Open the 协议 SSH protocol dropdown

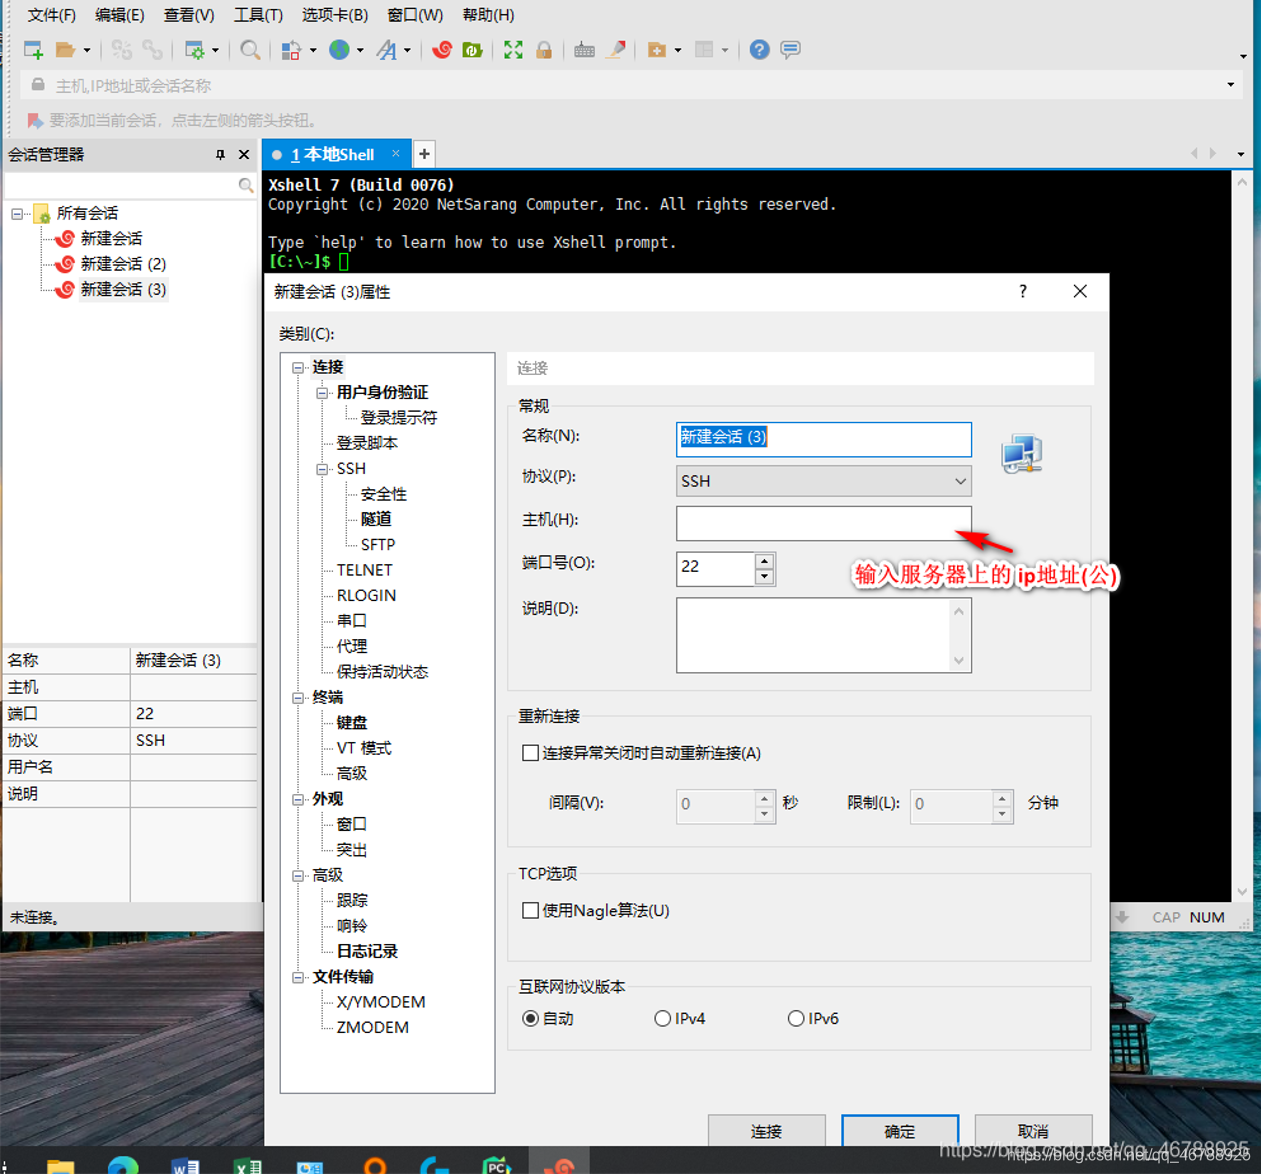coord(824,481)
